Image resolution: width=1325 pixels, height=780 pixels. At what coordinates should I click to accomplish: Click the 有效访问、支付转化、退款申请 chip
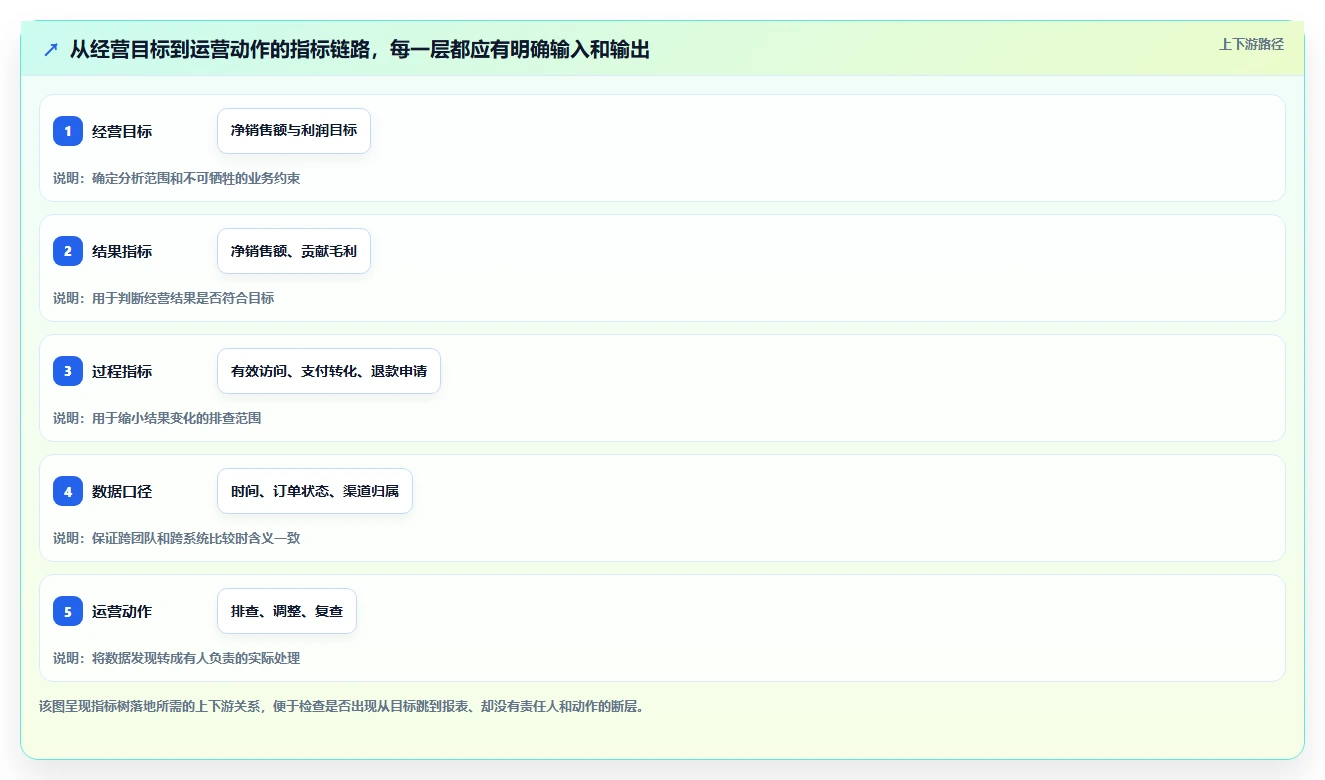(329, 371)
